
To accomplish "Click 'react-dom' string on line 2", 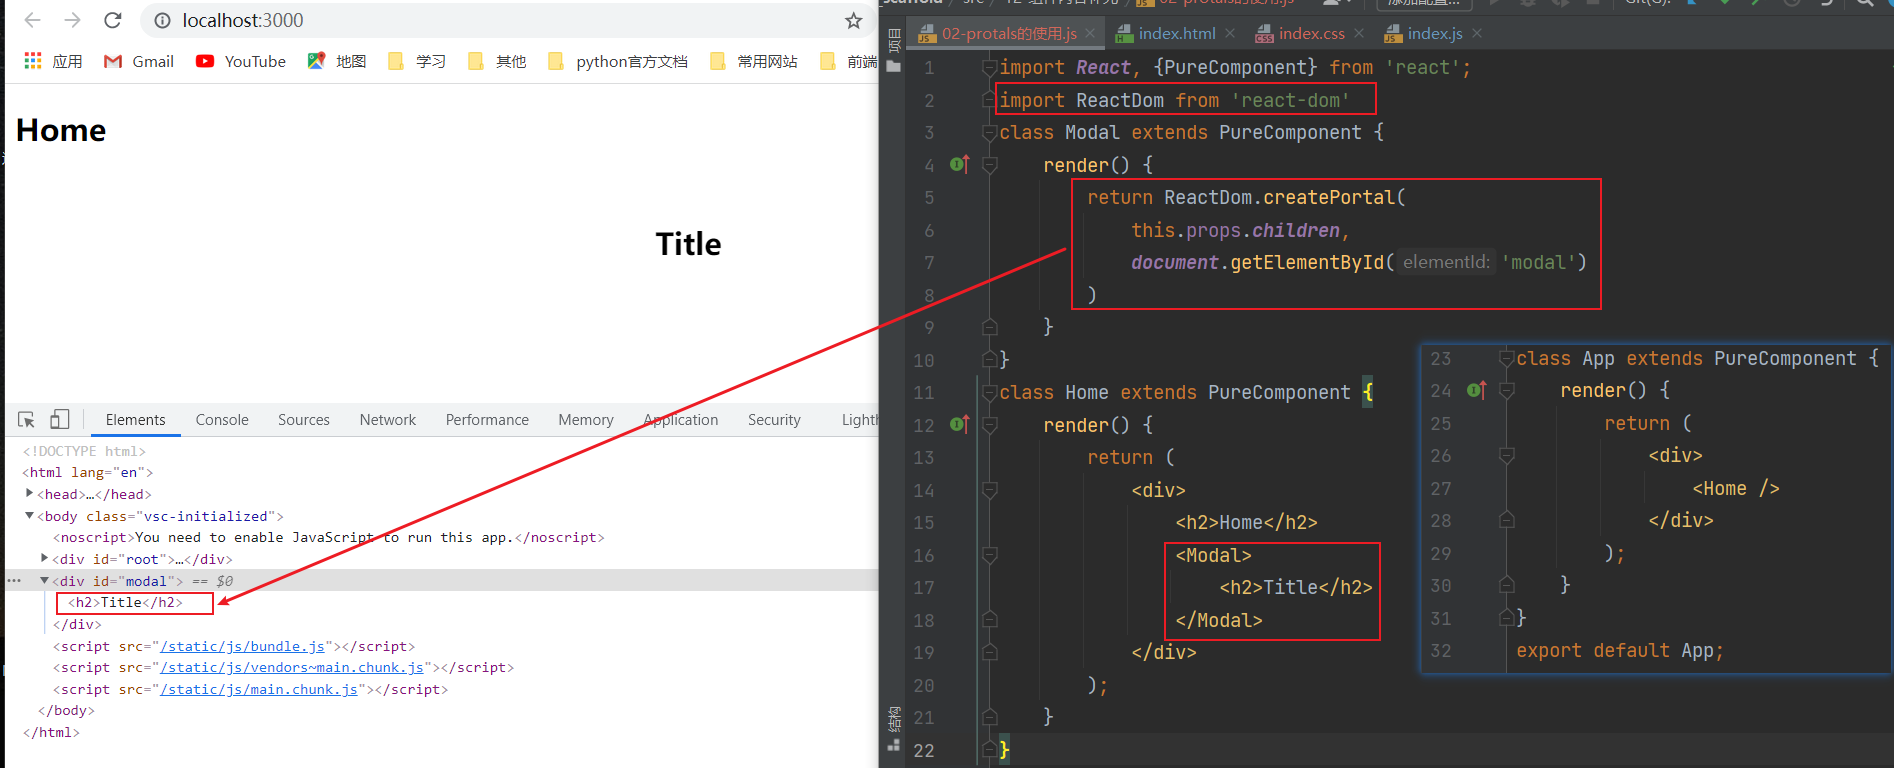I will point(1290,100).
